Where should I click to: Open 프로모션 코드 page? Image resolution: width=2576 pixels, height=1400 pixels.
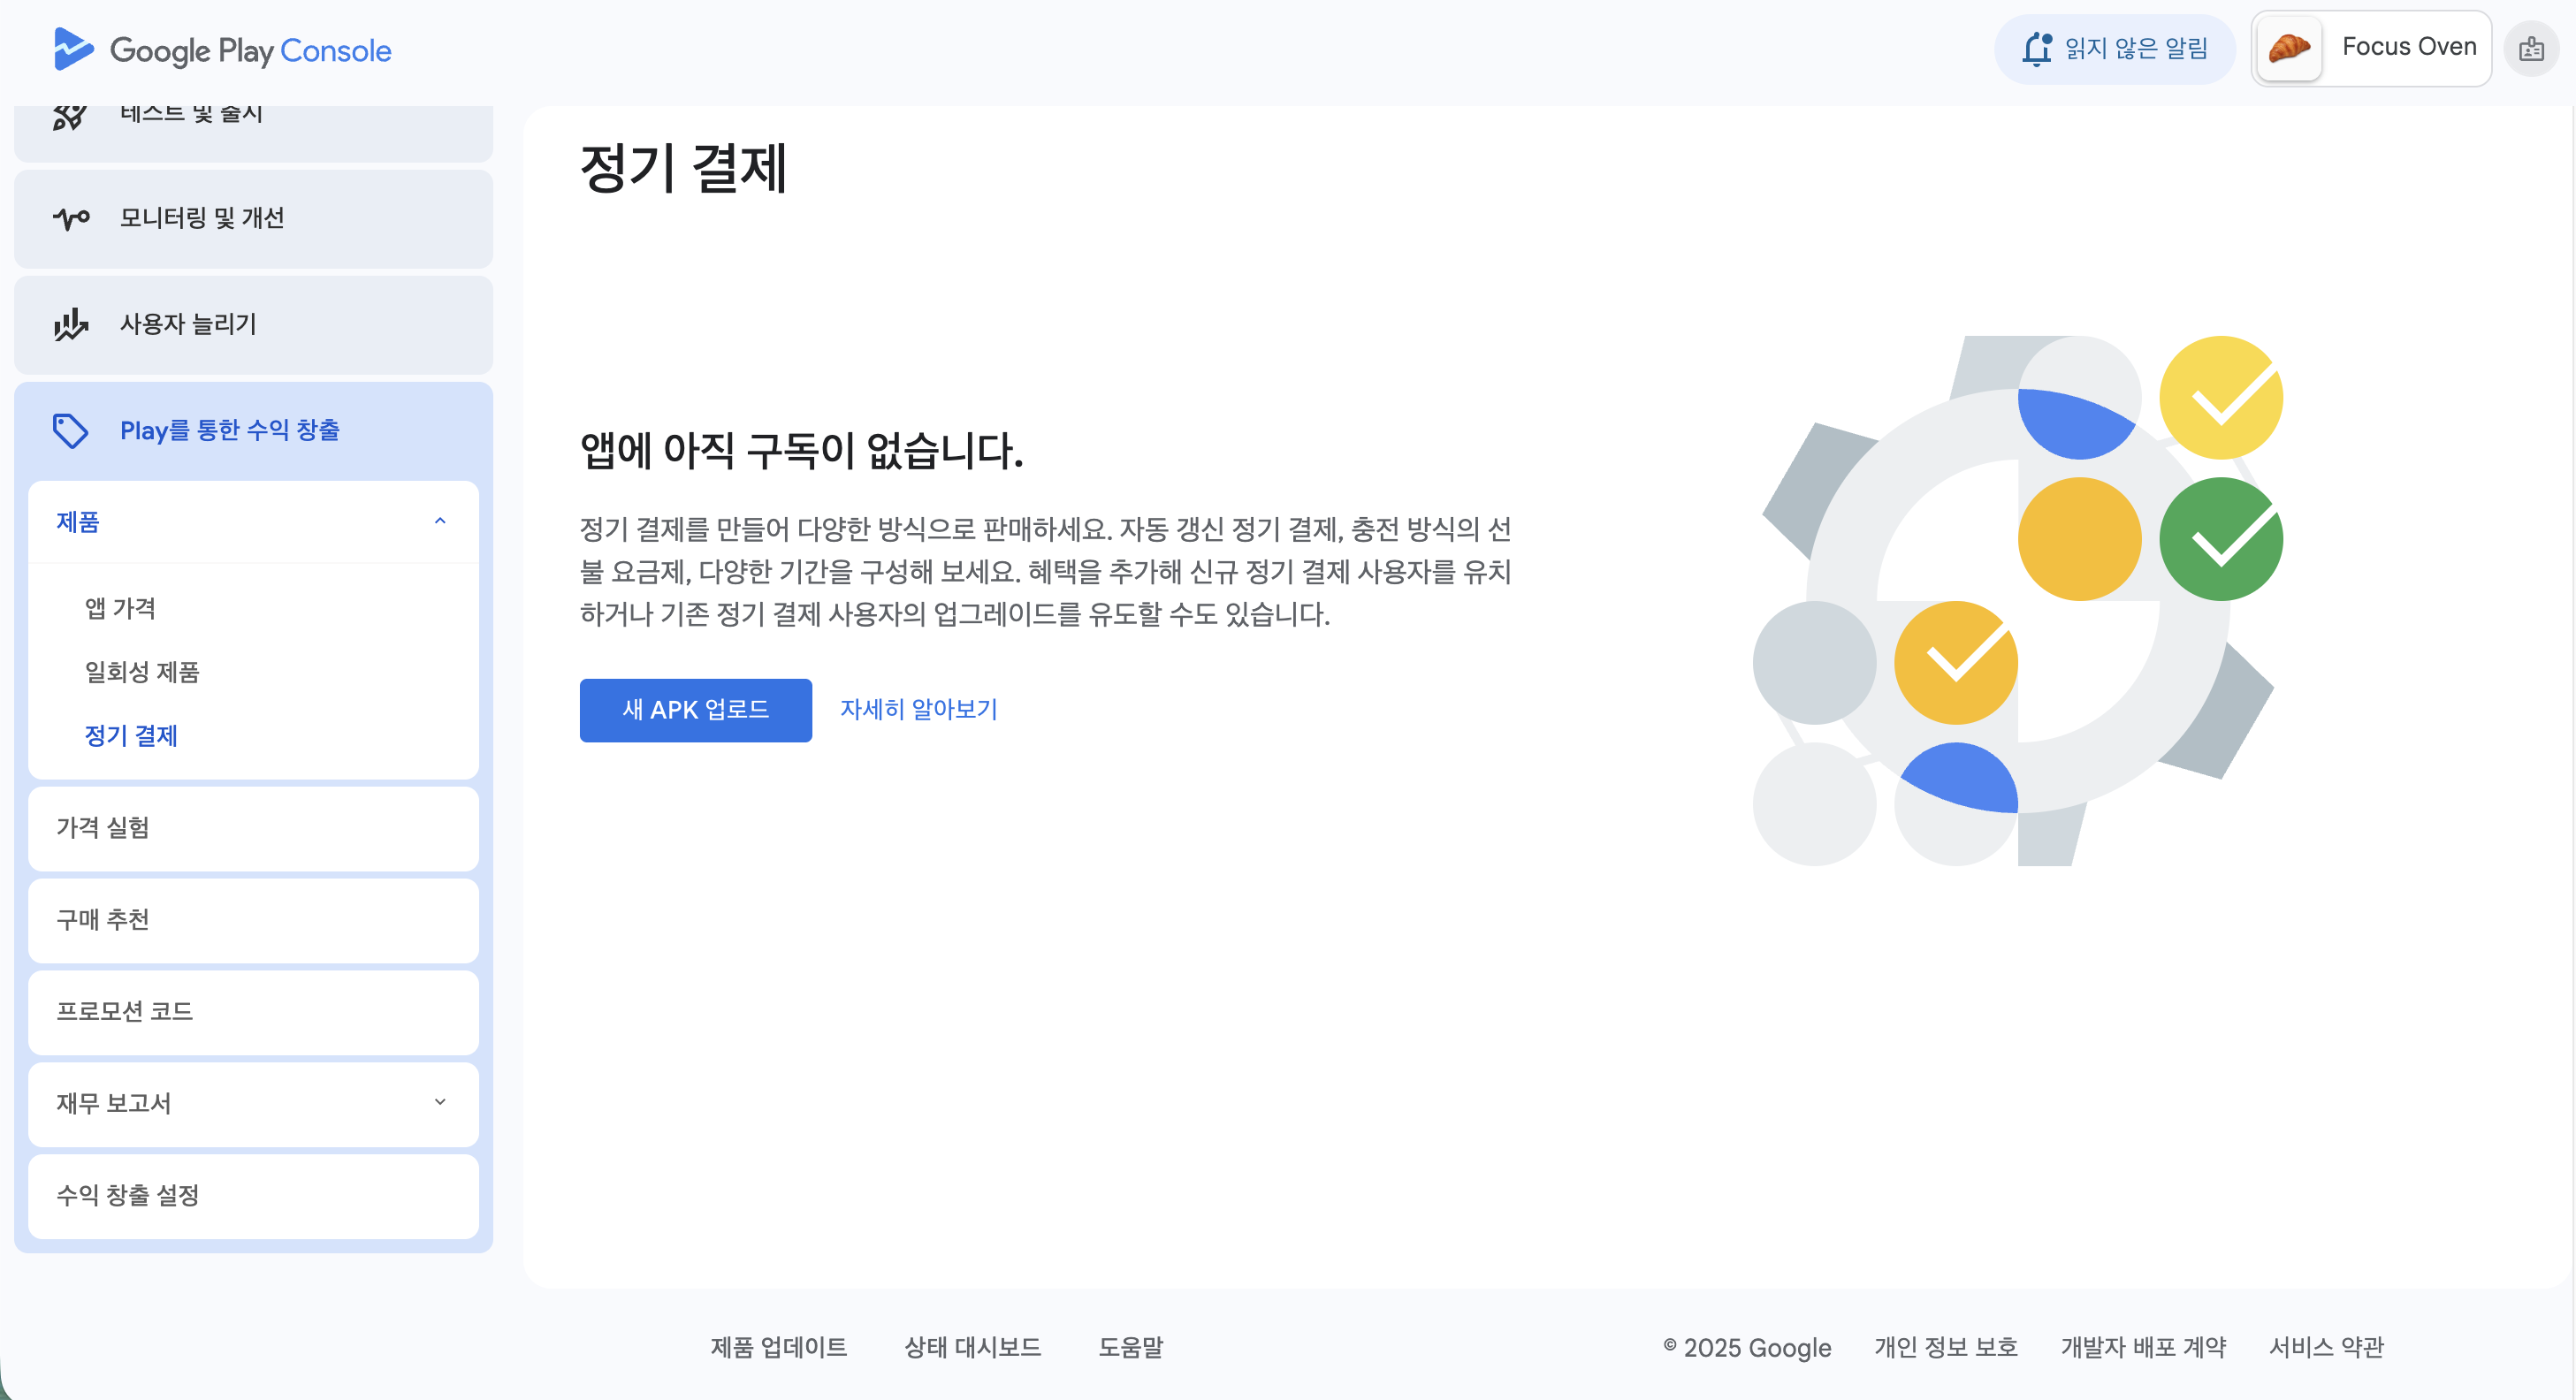[x=125, y=1012]
